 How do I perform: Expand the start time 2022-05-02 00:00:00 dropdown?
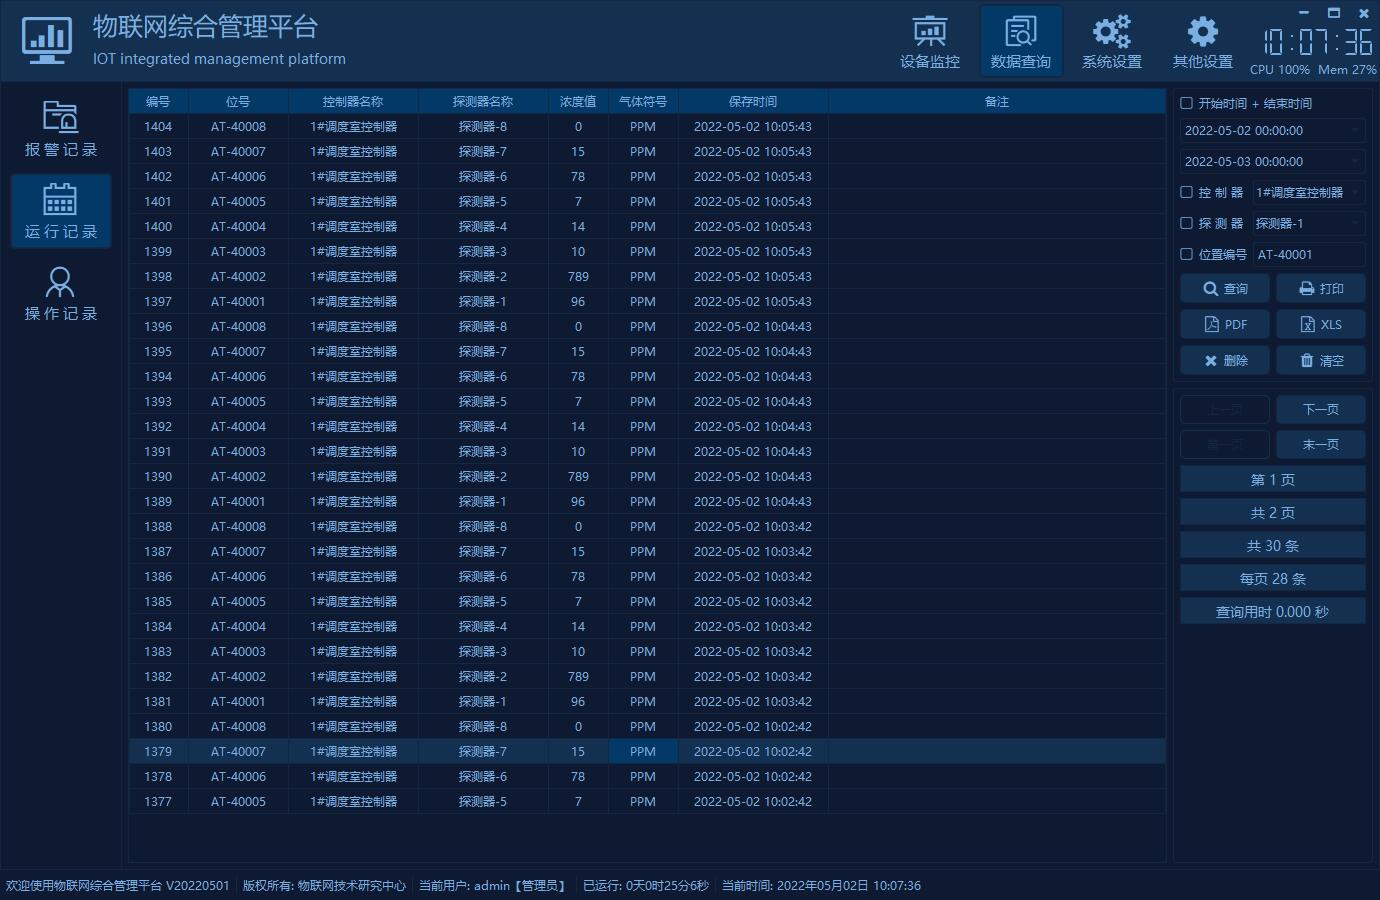pyautogui.click(x=1355, y=131)
